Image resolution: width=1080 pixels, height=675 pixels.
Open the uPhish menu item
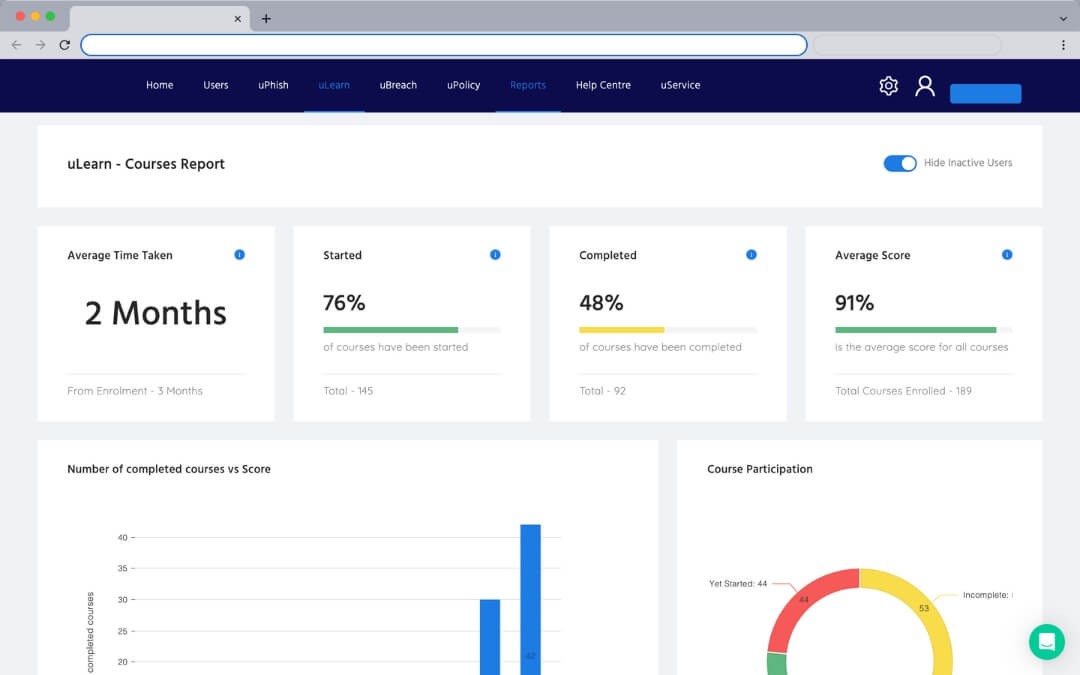point(273,85)
